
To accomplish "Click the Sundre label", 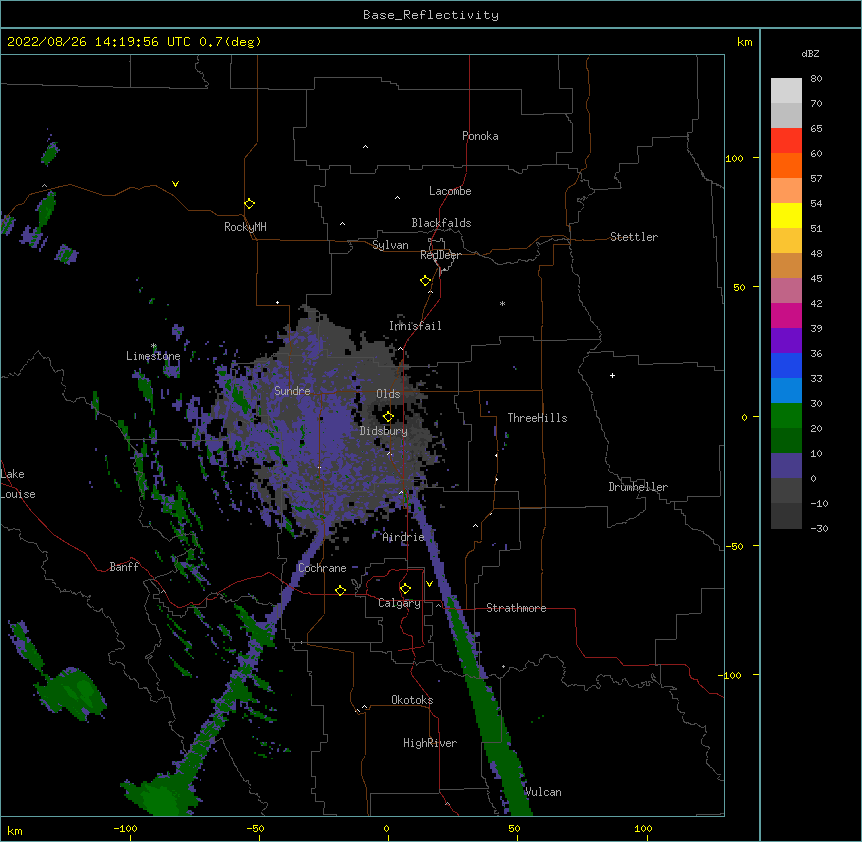I will pos(292,391).
